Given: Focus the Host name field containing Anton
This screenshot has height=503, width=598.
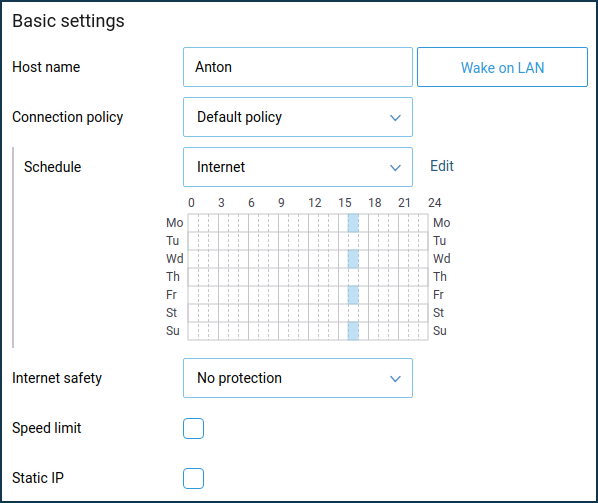Looking at the screenshot, I should click(298, 67).
